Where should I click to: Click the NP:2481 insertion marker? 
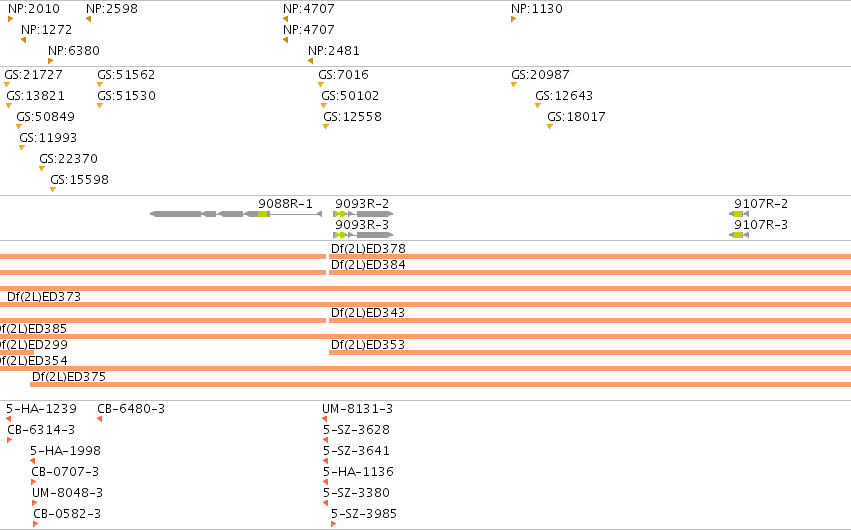[x=310, y=61]
